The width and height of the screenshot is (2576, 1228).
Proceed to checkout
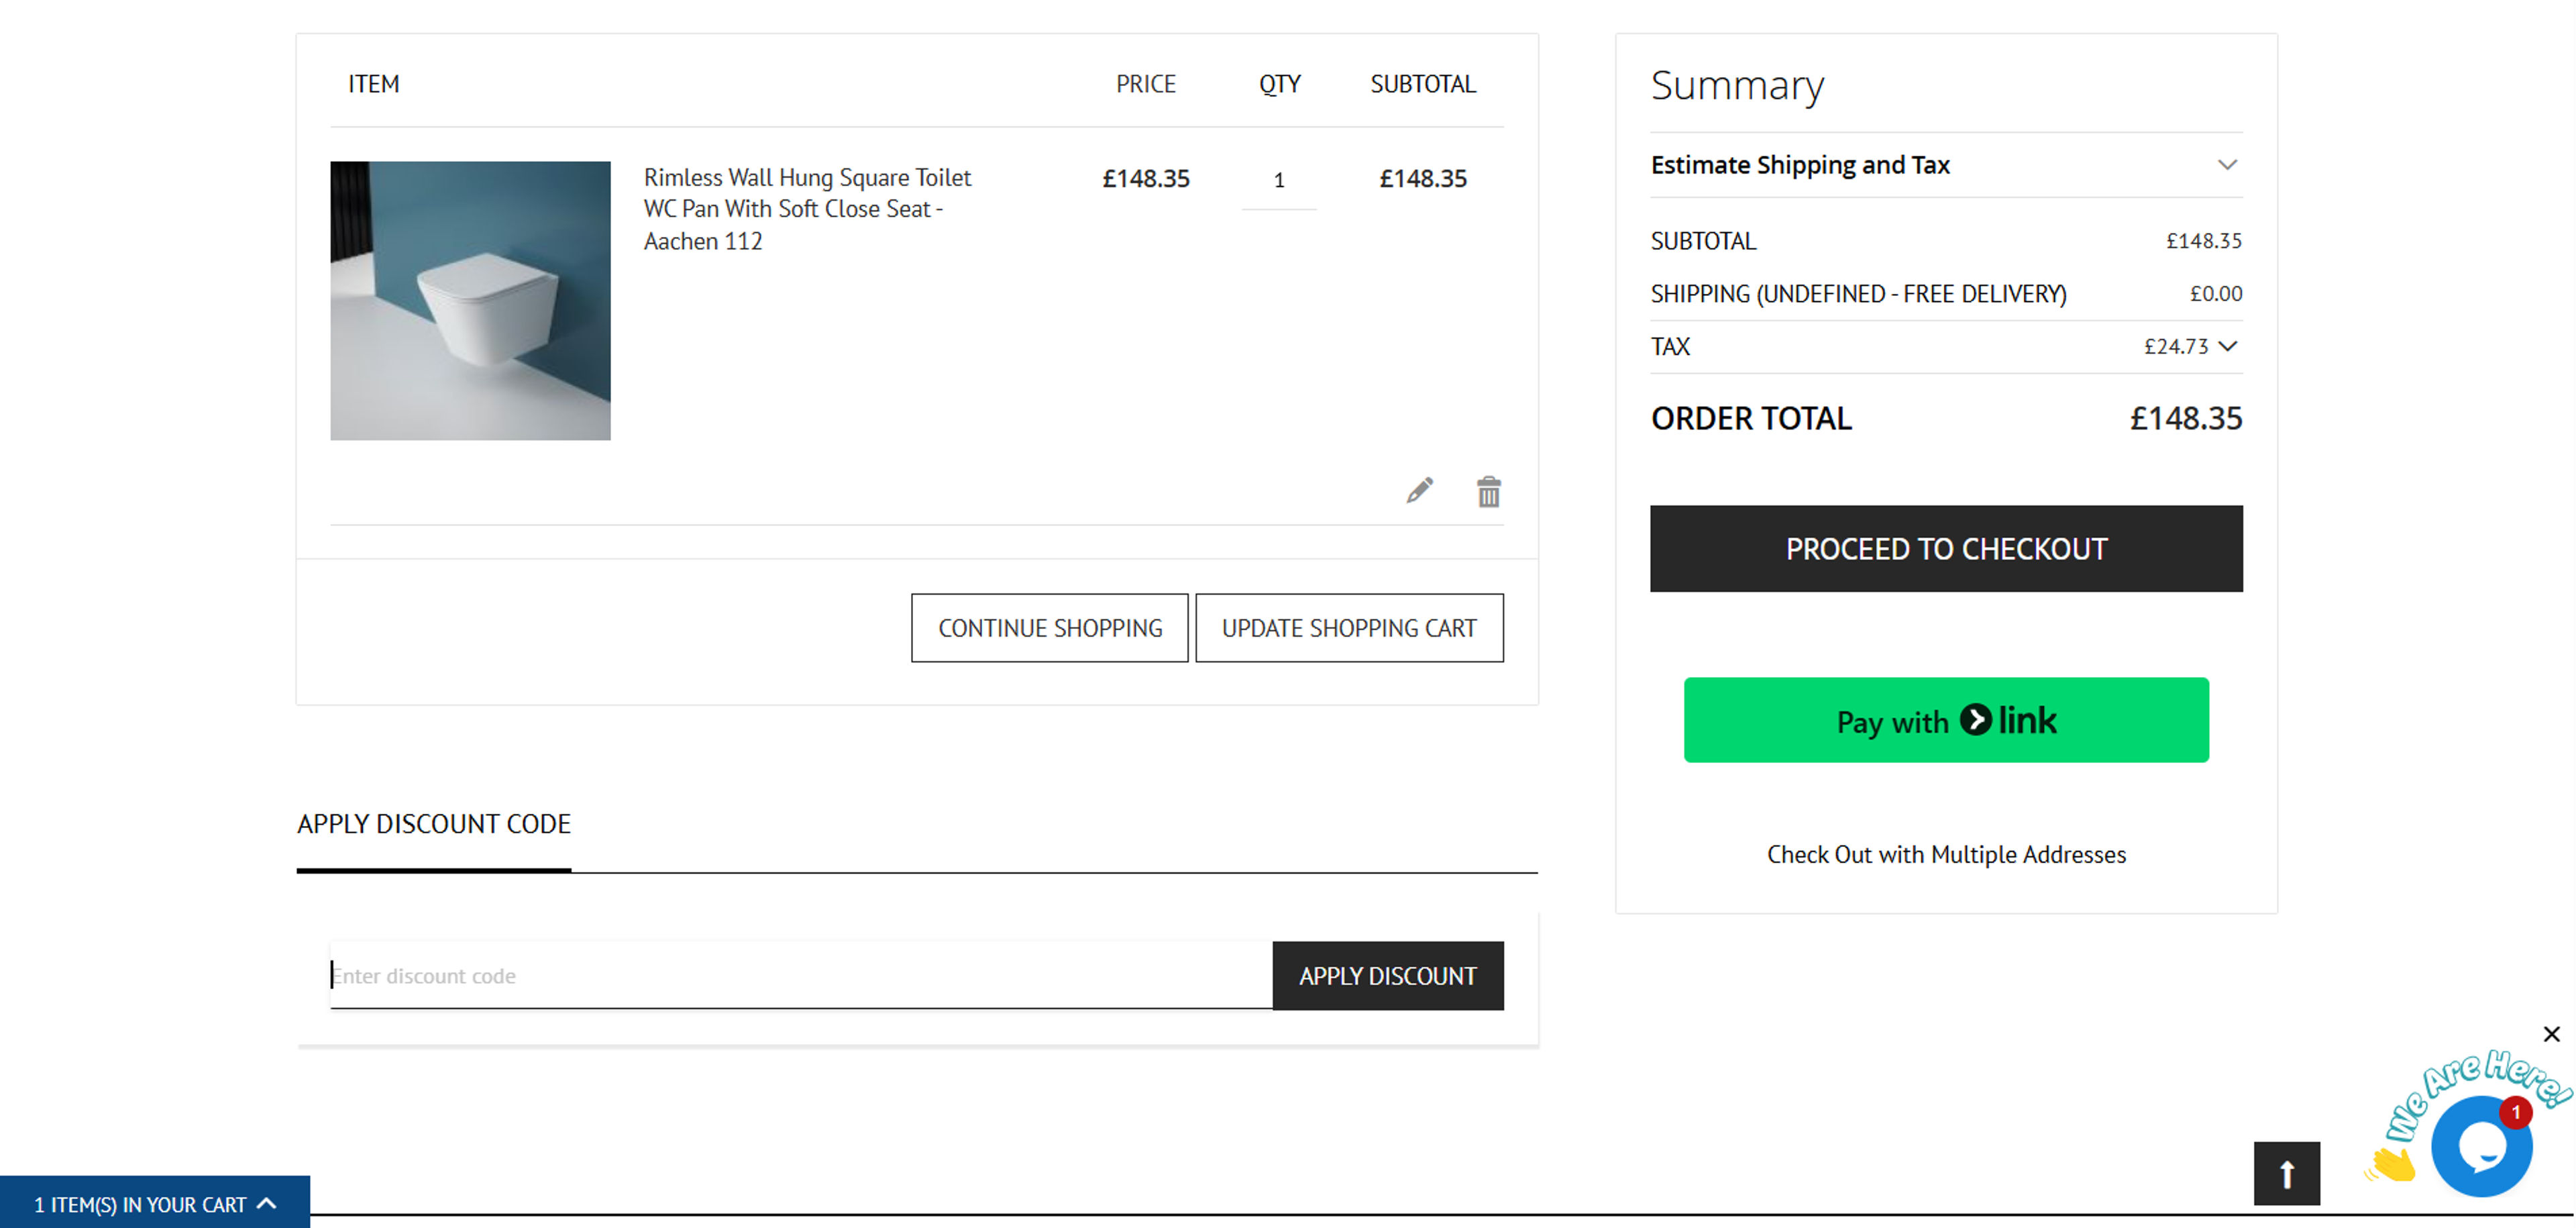pyautogui.click(x=1946, y=548)
